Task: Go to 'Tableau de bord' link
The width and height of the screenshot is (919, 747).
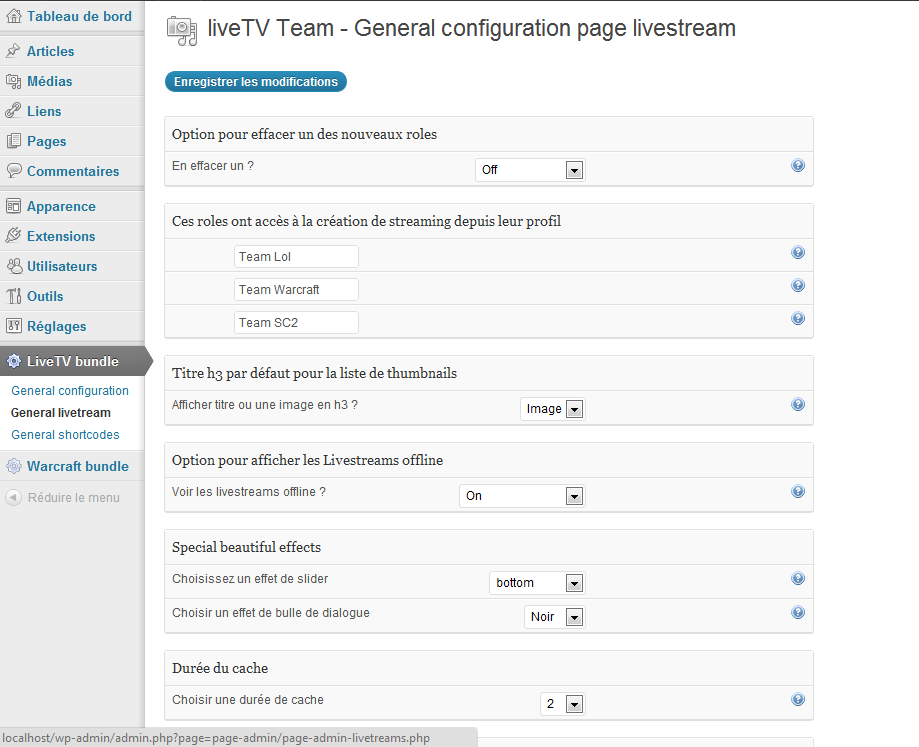Action: tap(79, 16)
